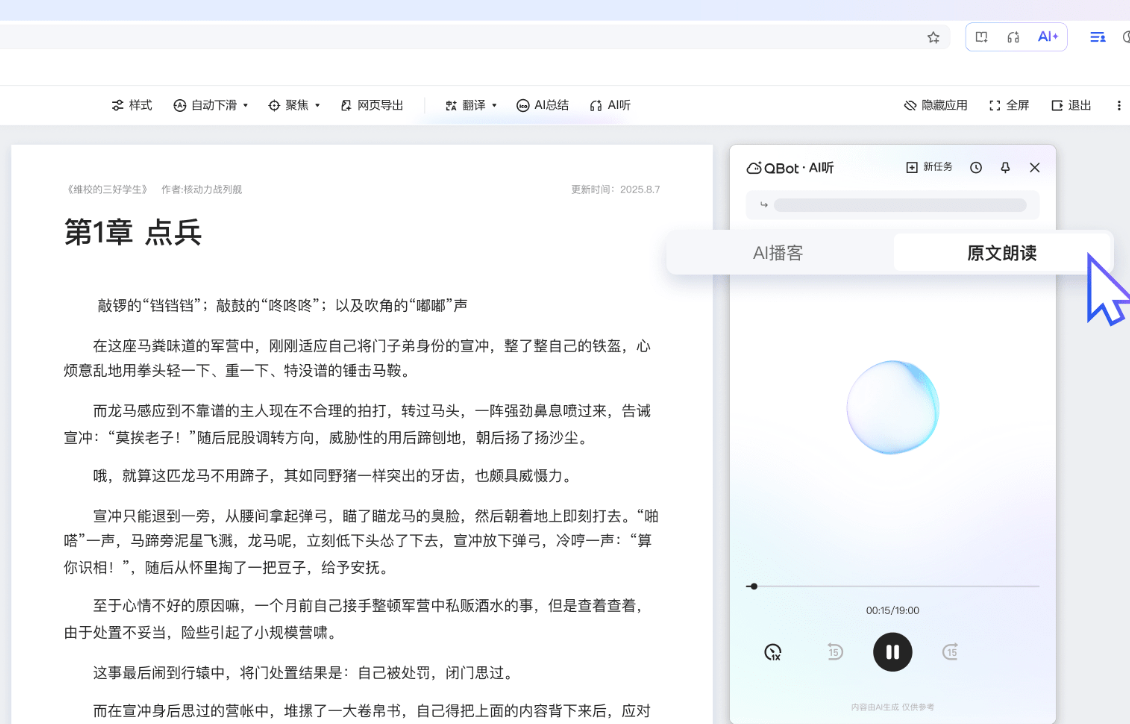
Task: Click the notification bell in QBot panel
Action: pos(1004,167)
